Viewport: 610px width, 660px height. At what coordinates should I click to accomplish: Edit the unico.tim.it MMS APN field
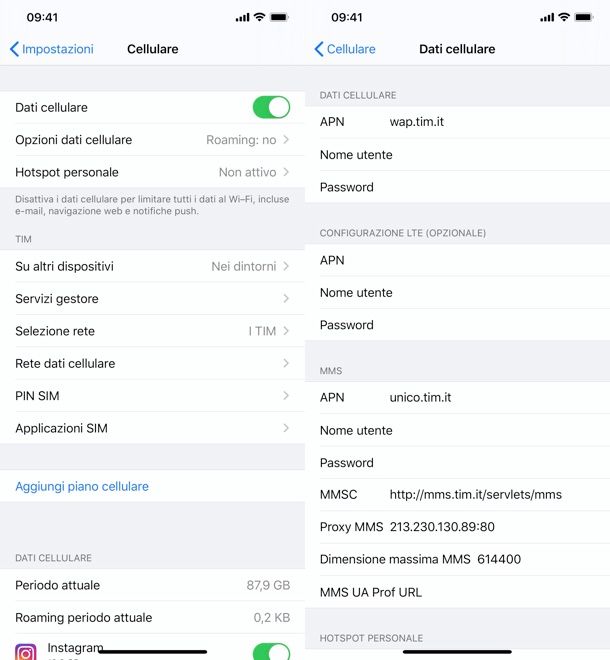(x=457, y=397)
